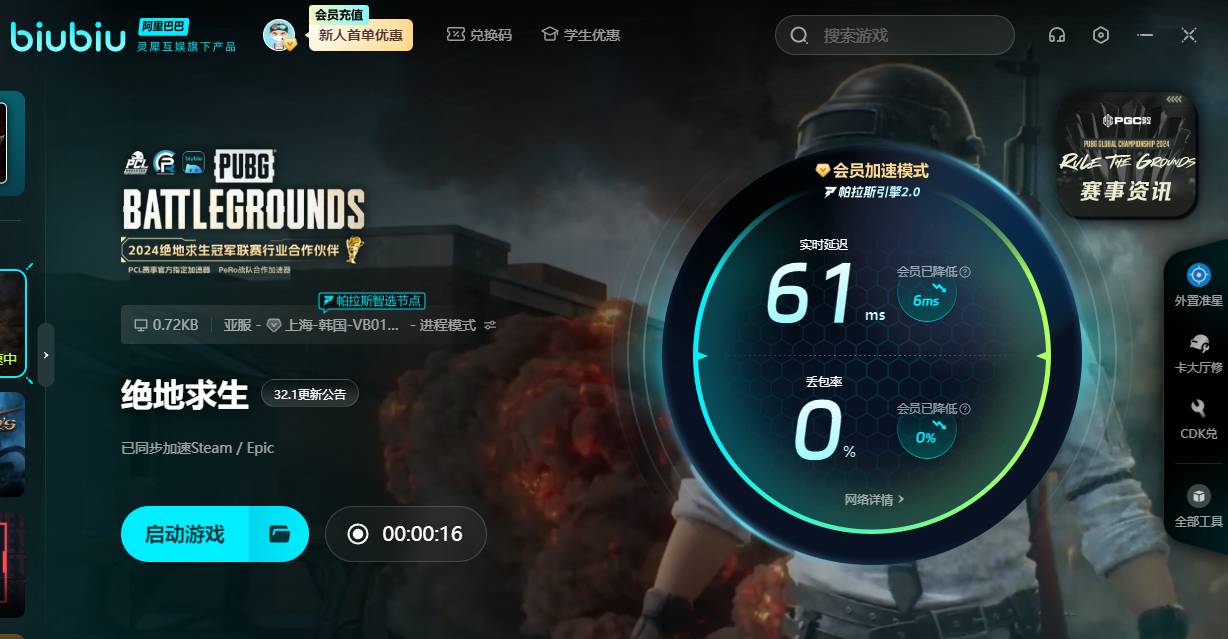
Task: Click the 启动游戏 launch button
Action: [185, 534]
